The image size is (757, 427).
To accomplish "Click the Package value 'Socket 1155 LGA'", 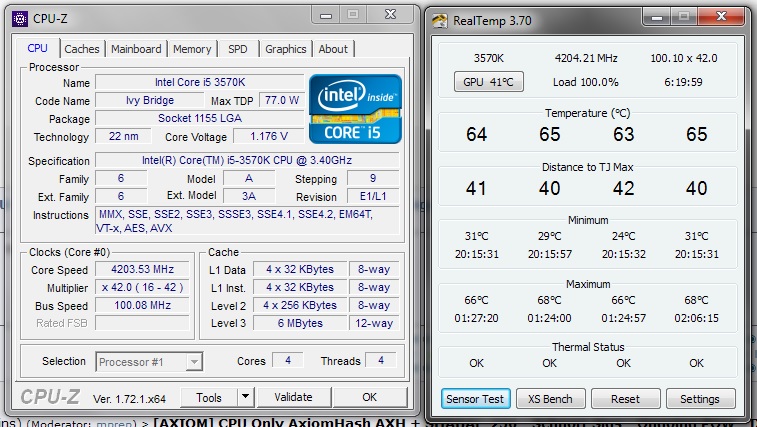I will 200,118.
